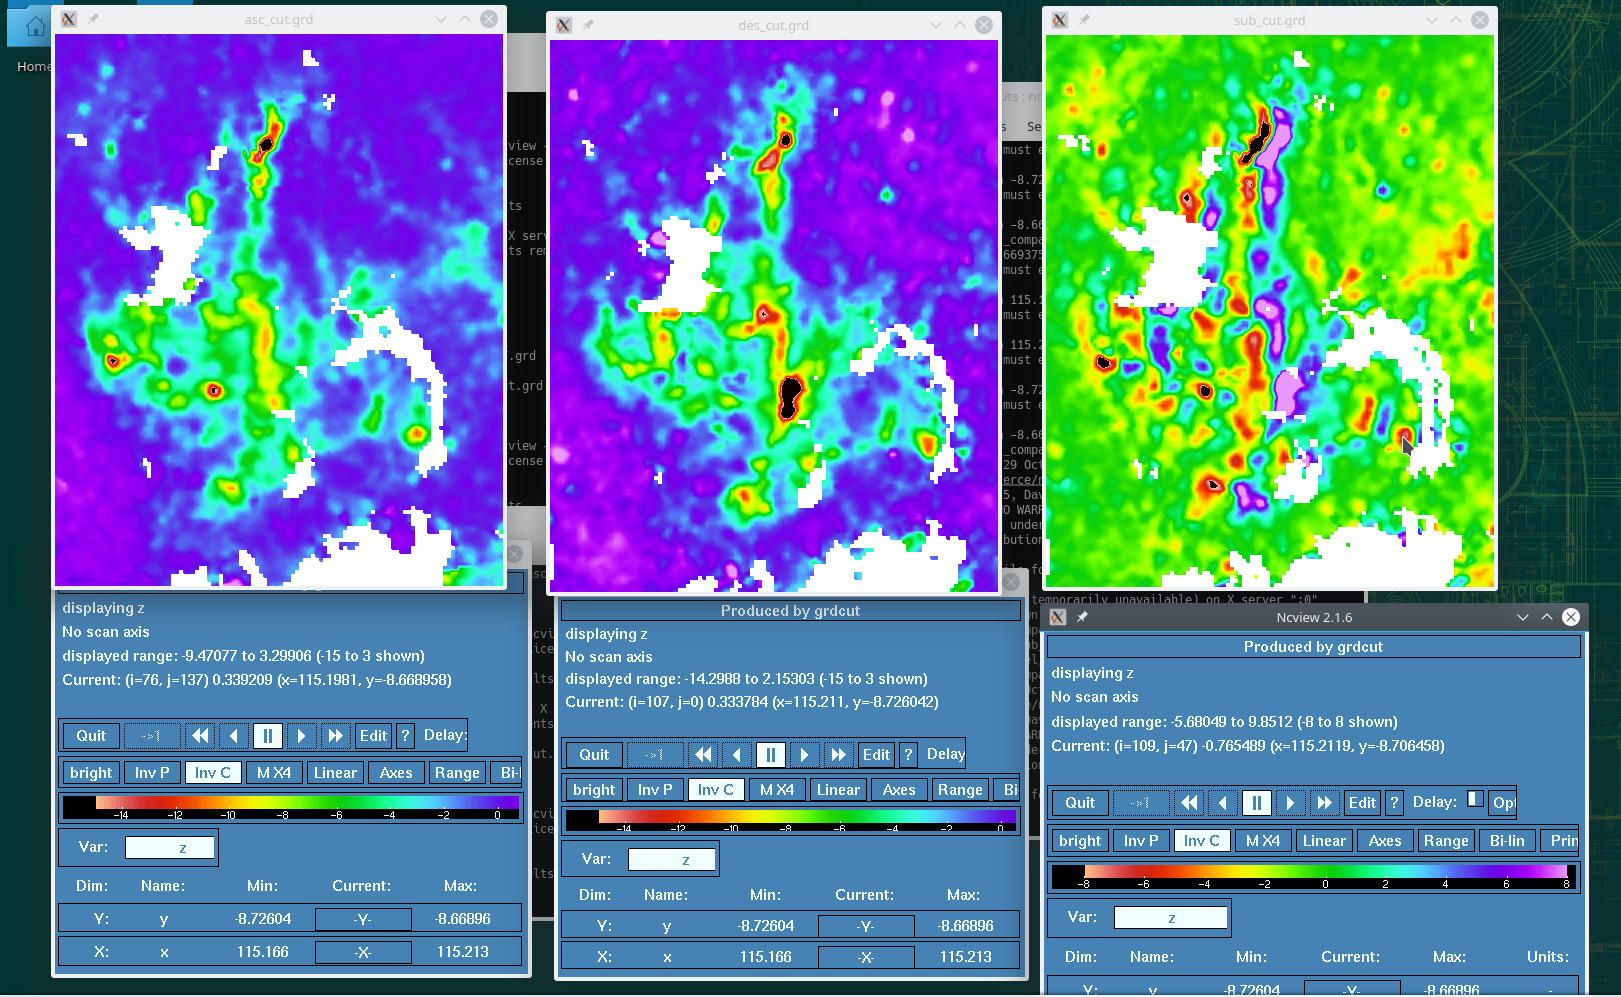Play forward in the Ncview 2.1.6 window
The height and width of the screenshot is (997, 1621).
pyautogui.click(x=1291, y=803)
